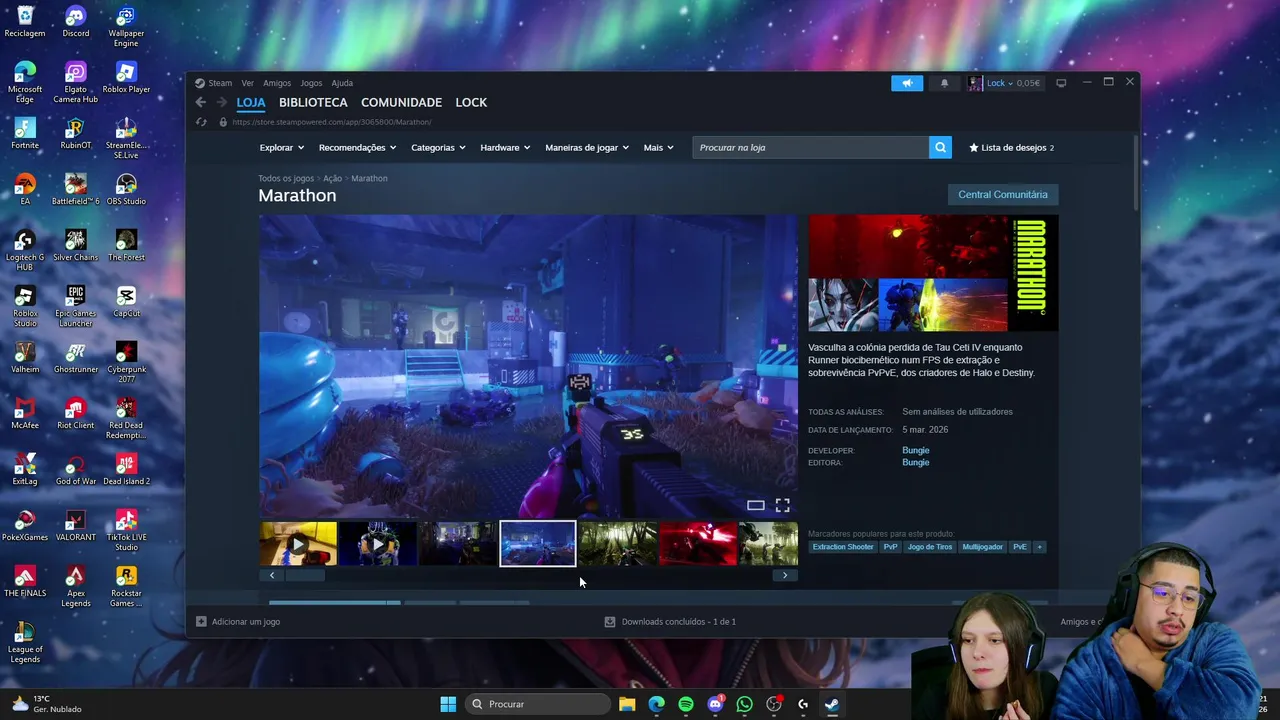Click the padlock icon beside the URL

click(223, 122)
